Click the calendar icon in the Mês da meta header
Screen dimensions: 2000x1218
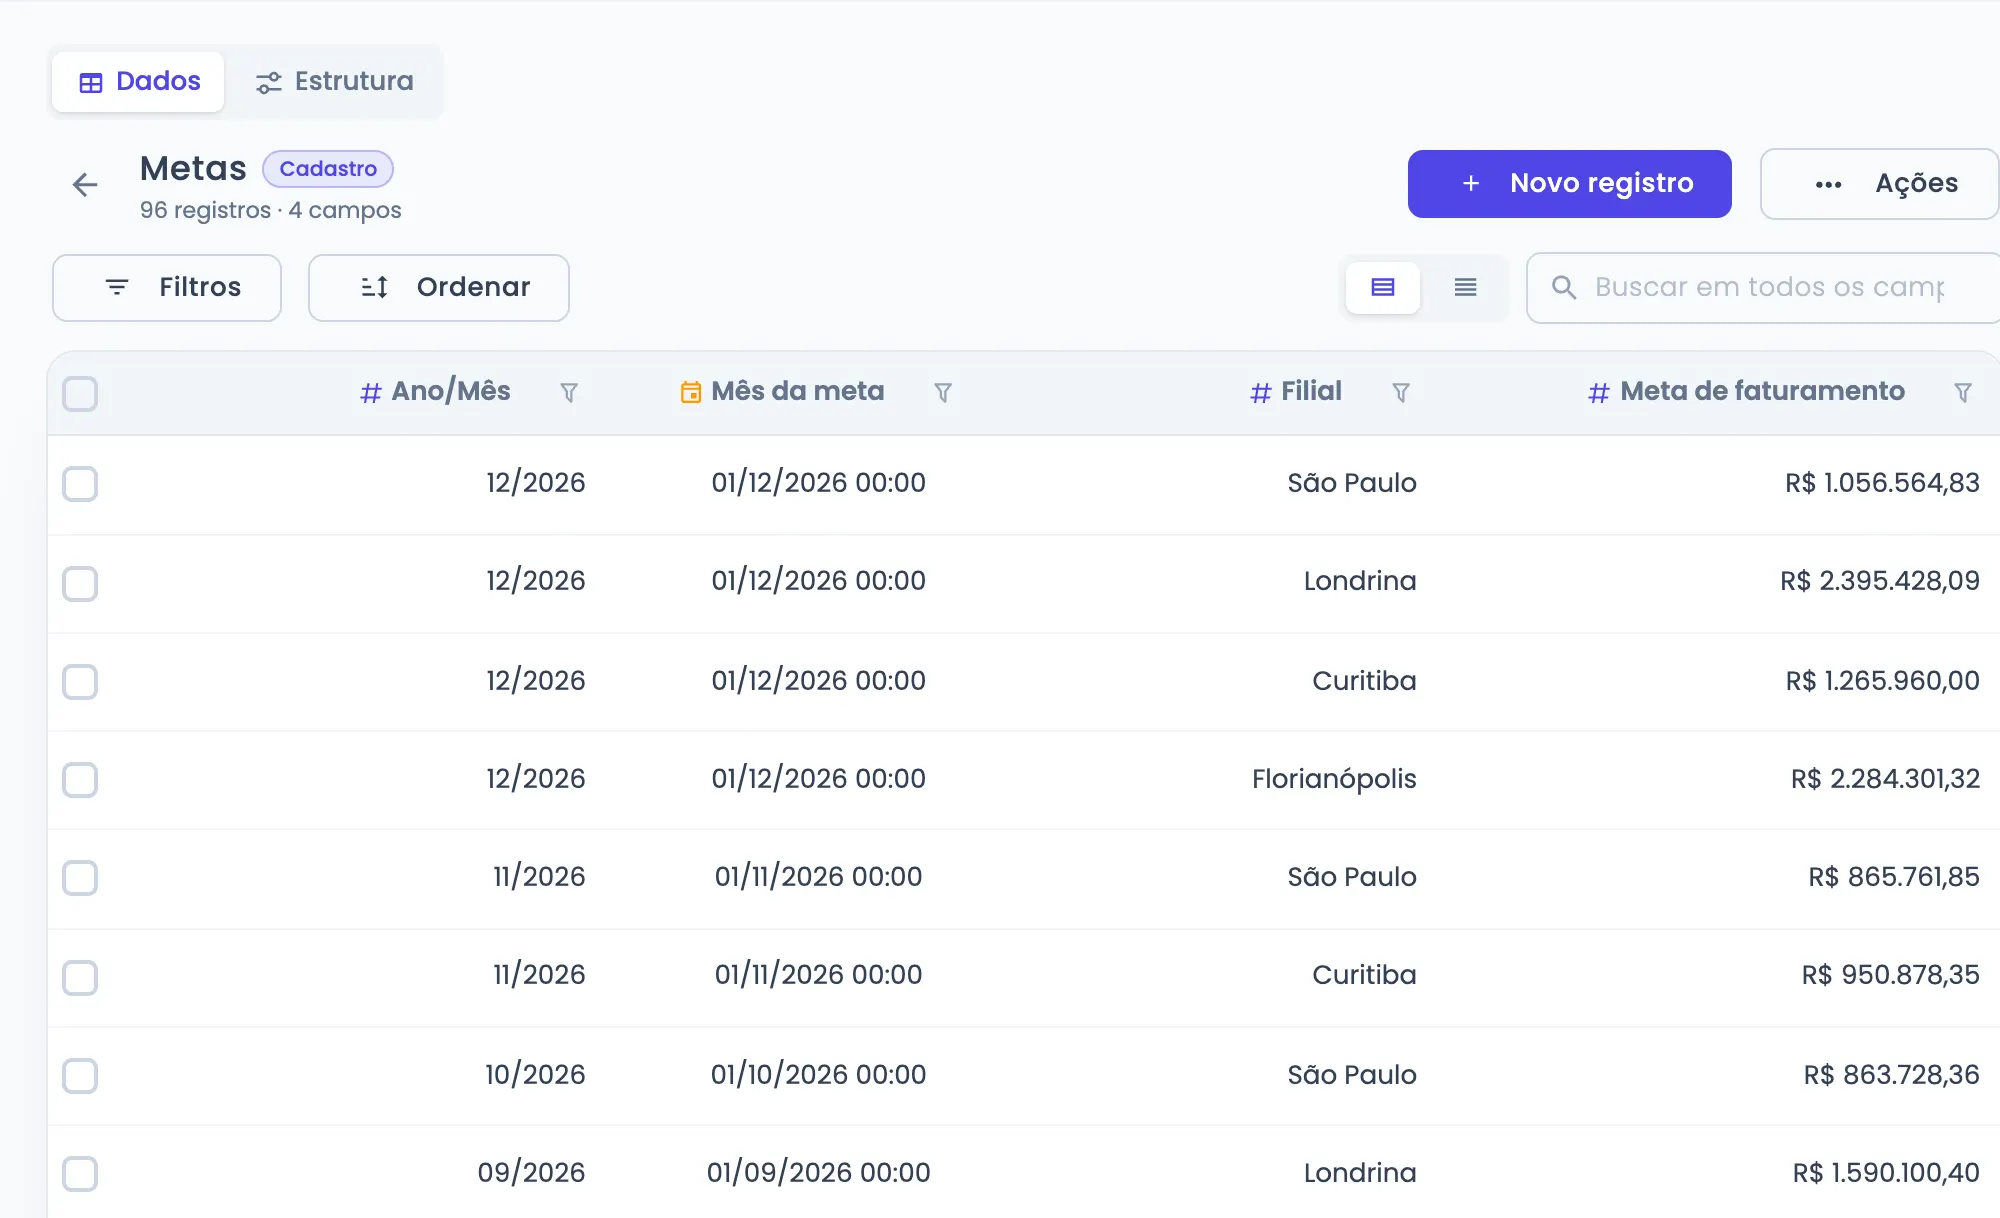(691, 392)
